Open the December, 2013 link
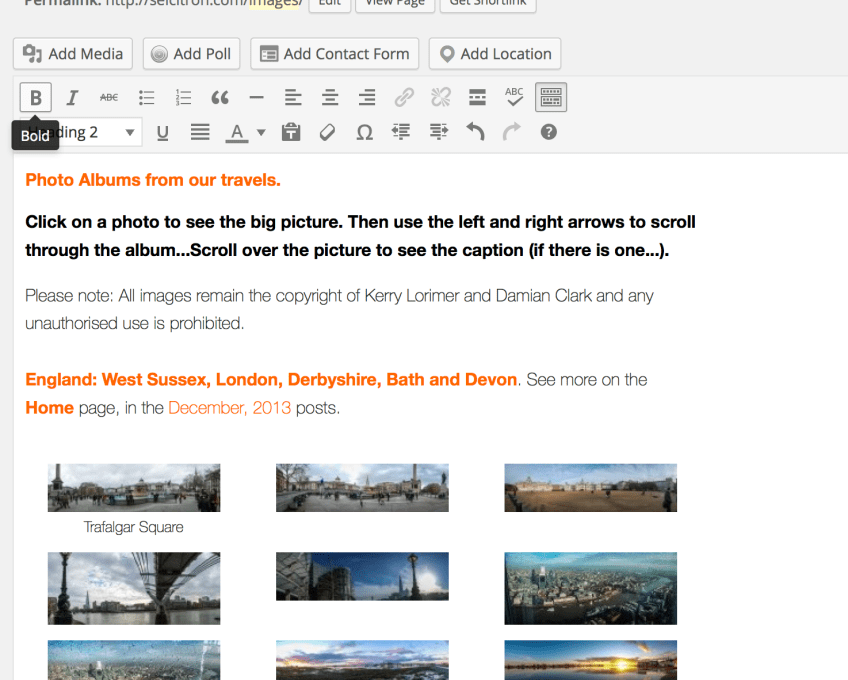Viewport: 848px width, 680px height. (x=229, y=408)
